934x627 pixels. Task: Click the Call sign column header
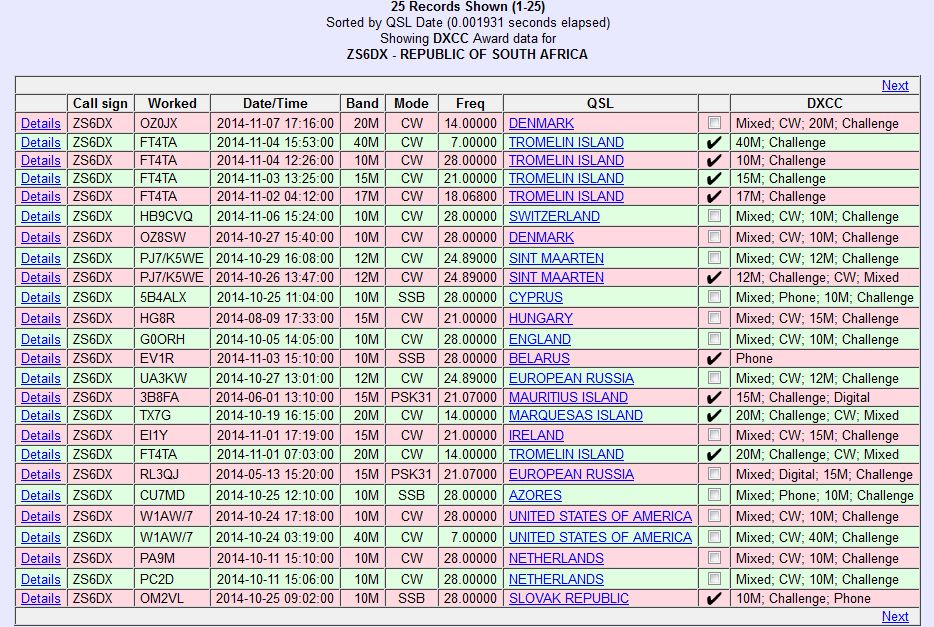coord(100,104)
